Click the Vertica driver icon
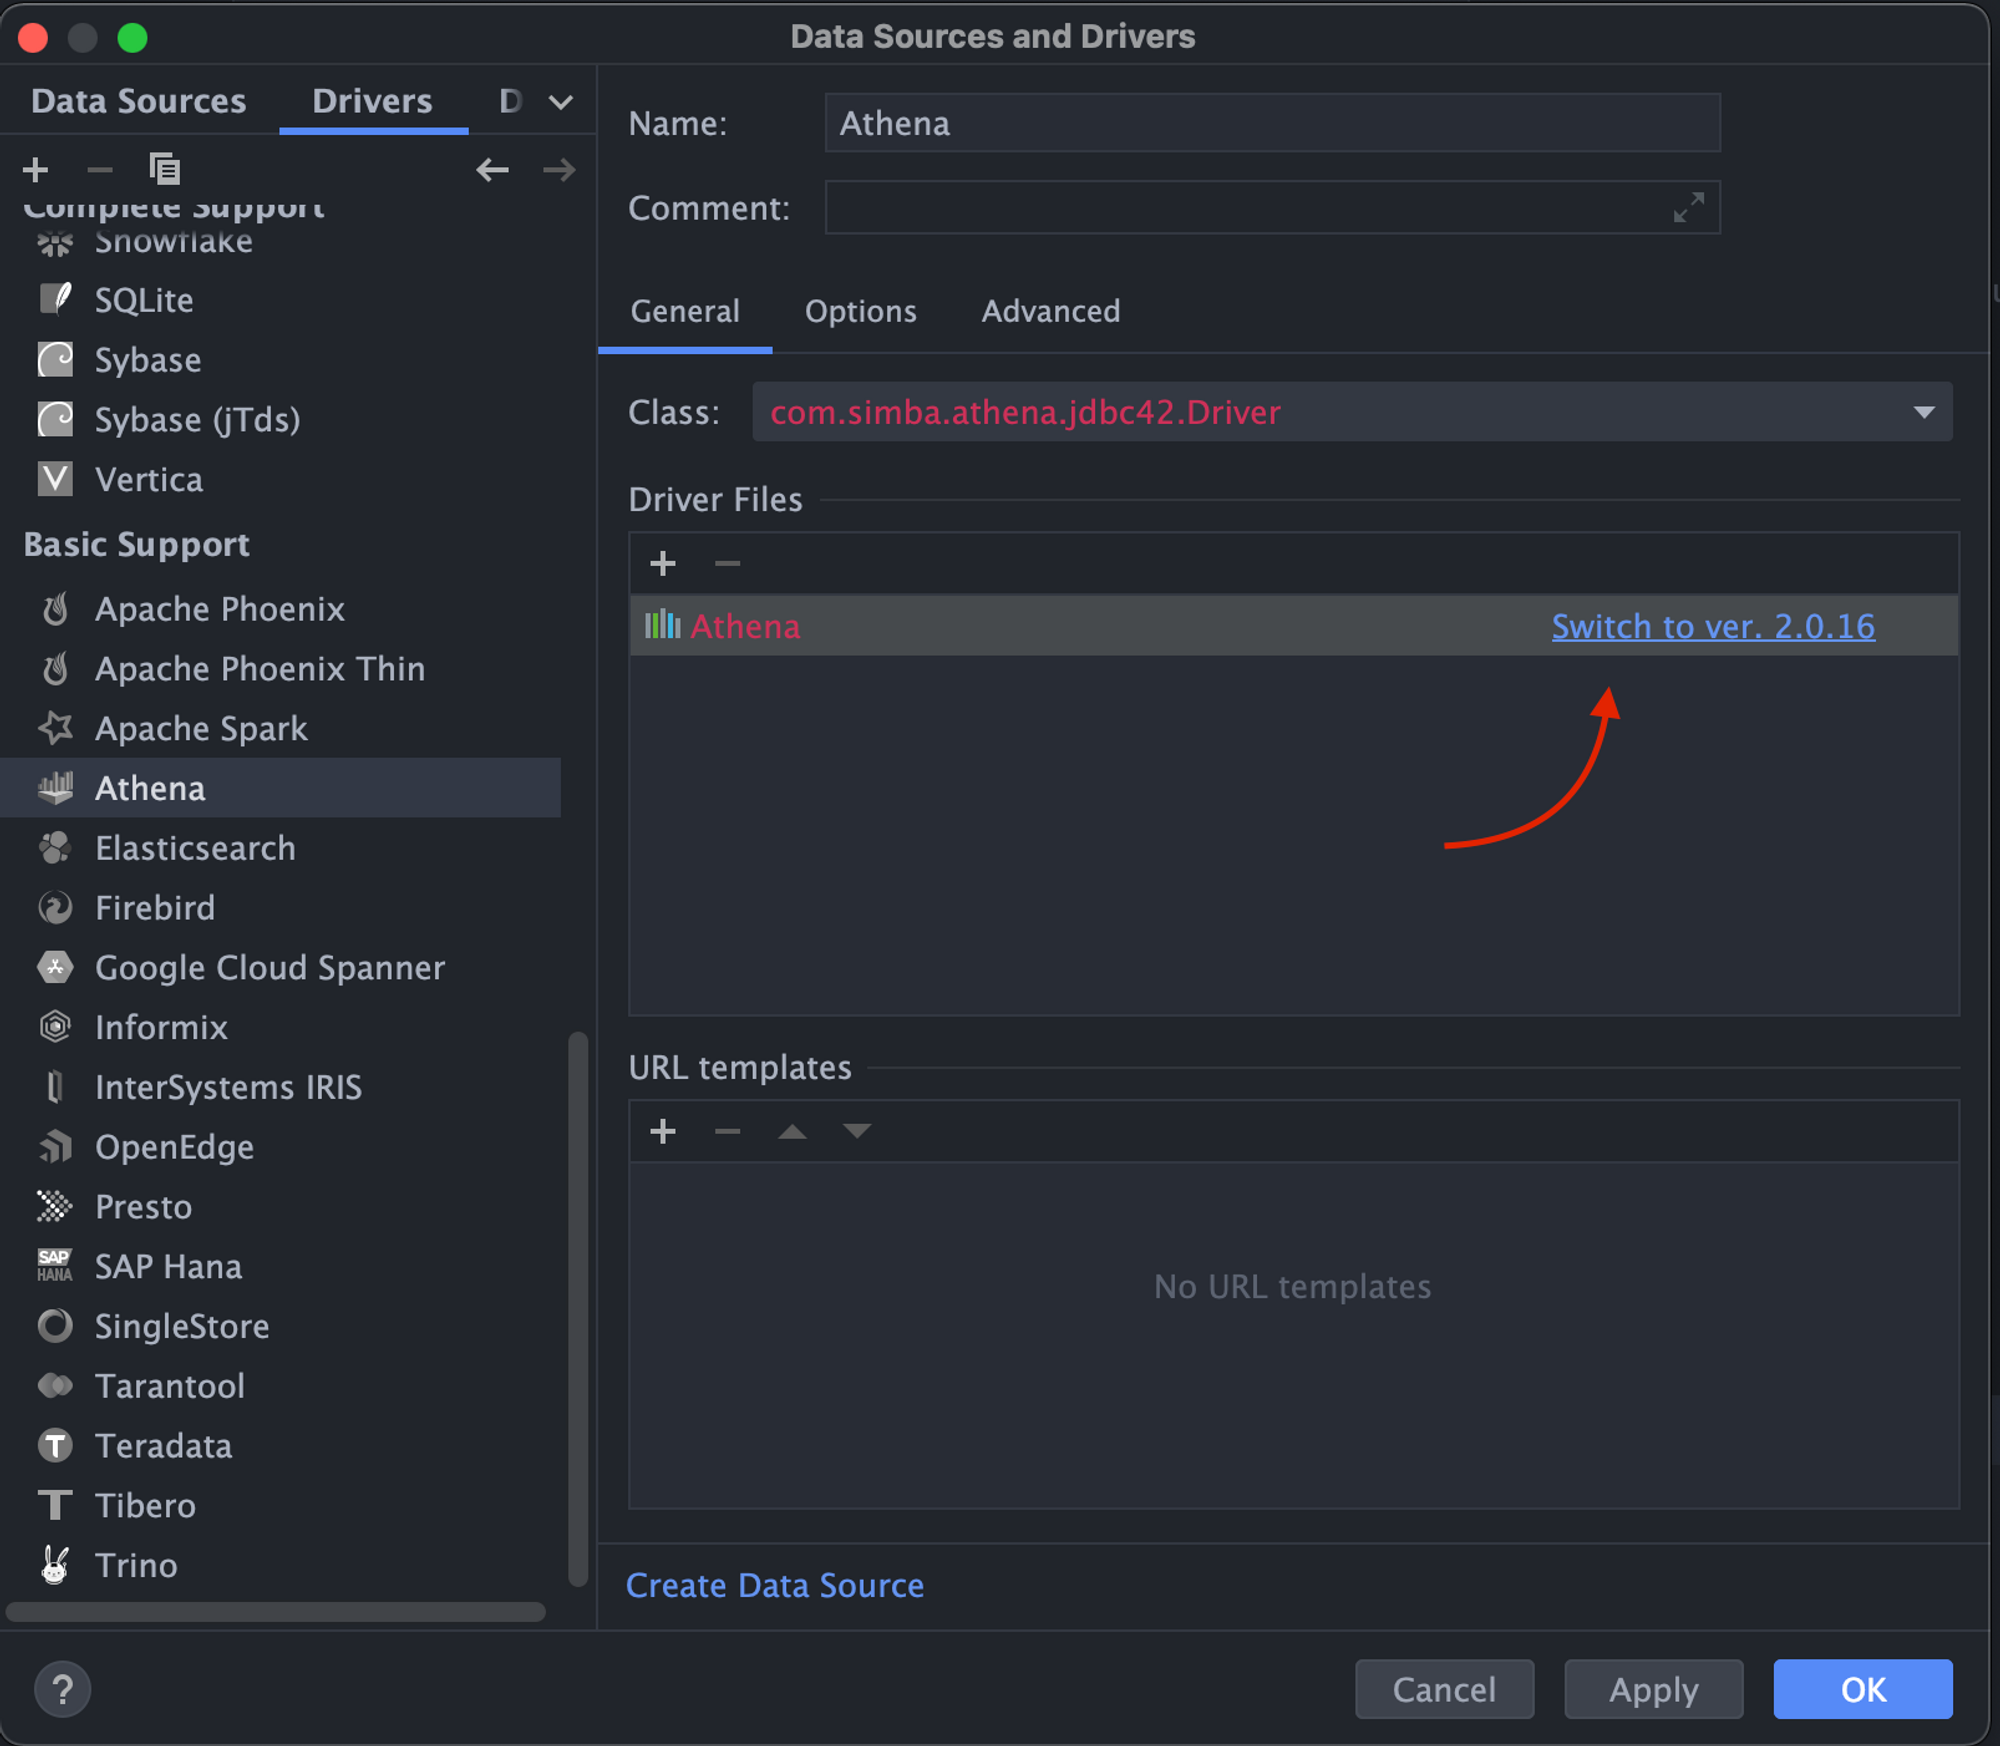The width and height of the screenshot is (2000, 1746). click(x=56, y=480)
